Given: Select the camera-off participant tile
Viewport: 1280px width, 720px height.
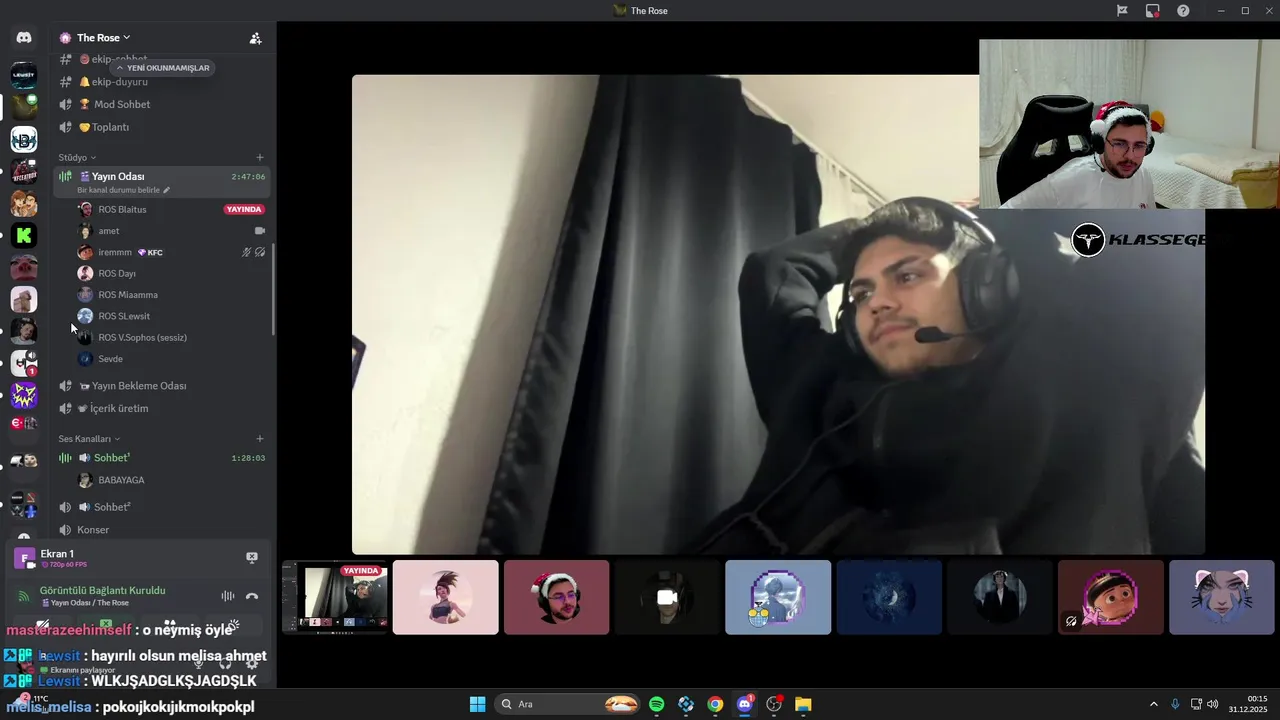Looking at the screenshot, I should pos(667,597).
